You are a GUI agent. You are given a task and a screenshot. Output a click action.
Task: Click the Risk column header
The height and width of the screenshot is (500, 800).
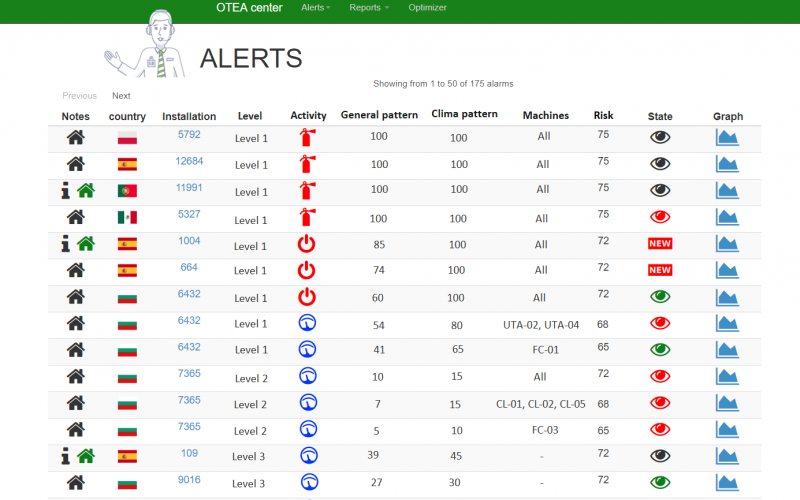click(x=603, y=115)
